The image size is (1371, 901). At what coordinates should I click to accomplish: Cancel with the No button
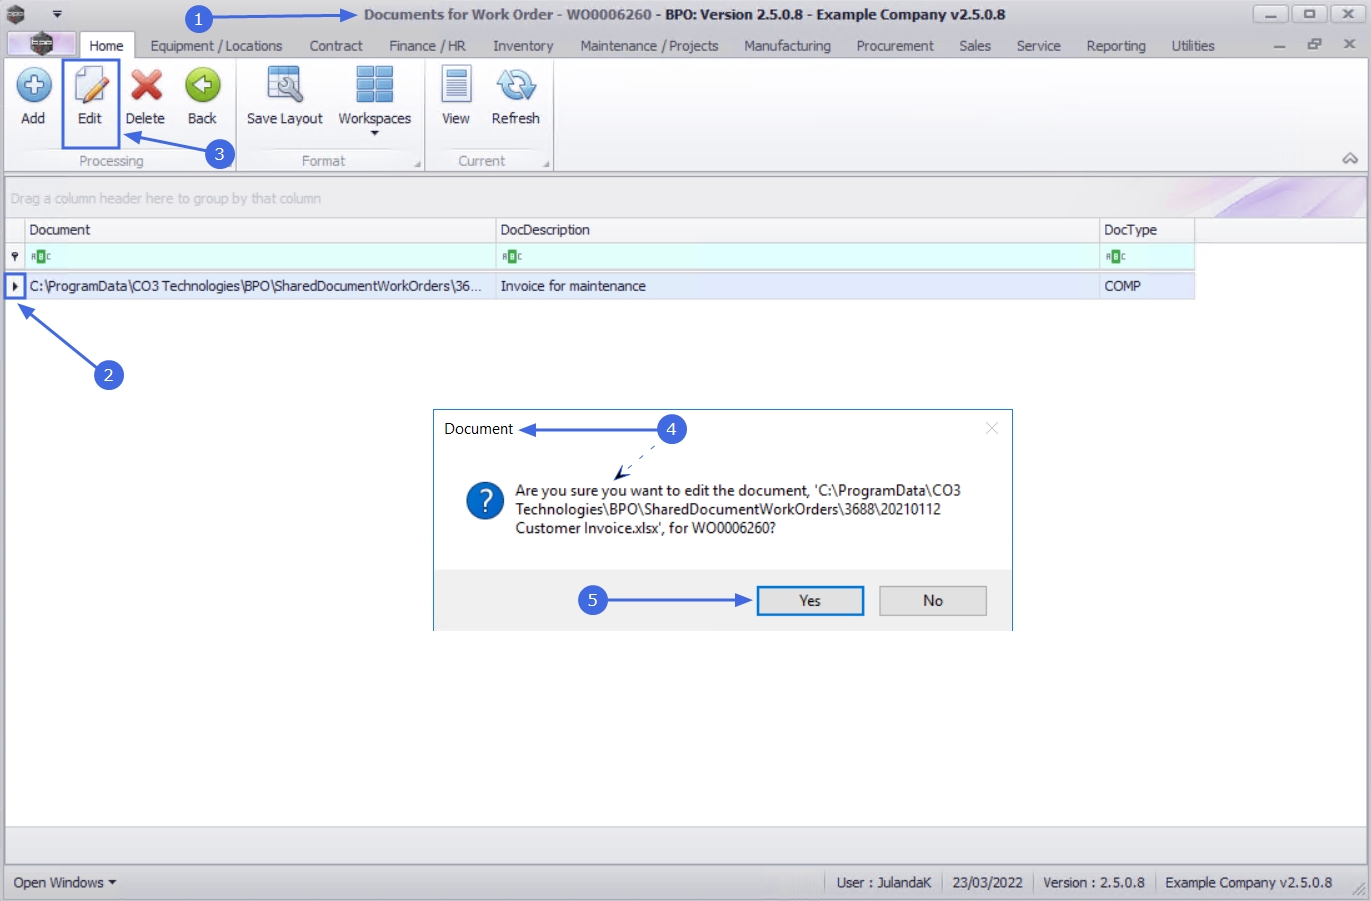[x=933, y=601]
